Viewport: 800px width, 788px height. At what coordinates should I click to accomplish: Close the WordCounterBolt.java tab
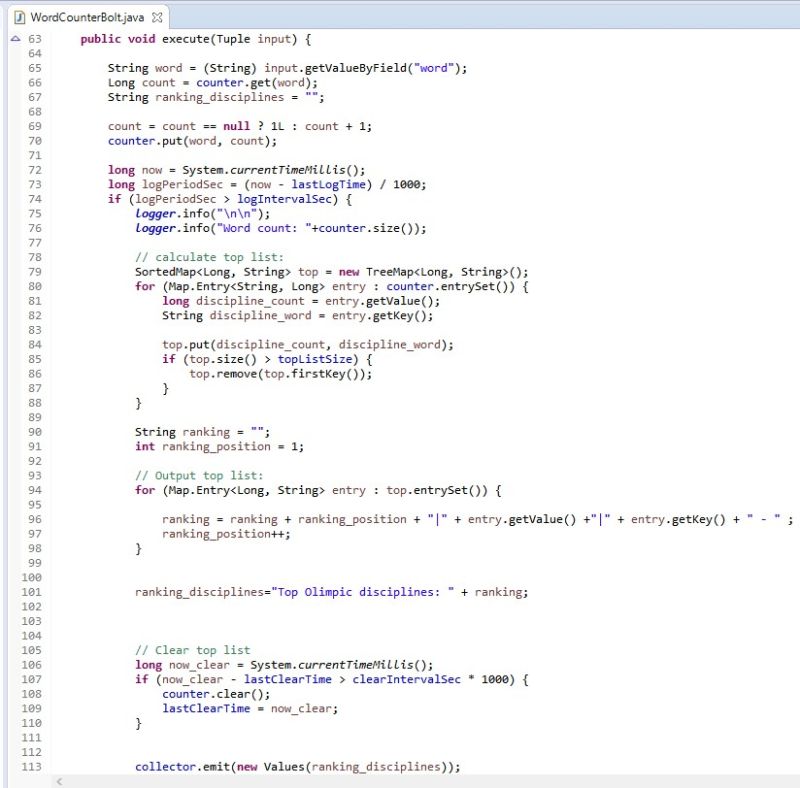[x=157, y=17]
